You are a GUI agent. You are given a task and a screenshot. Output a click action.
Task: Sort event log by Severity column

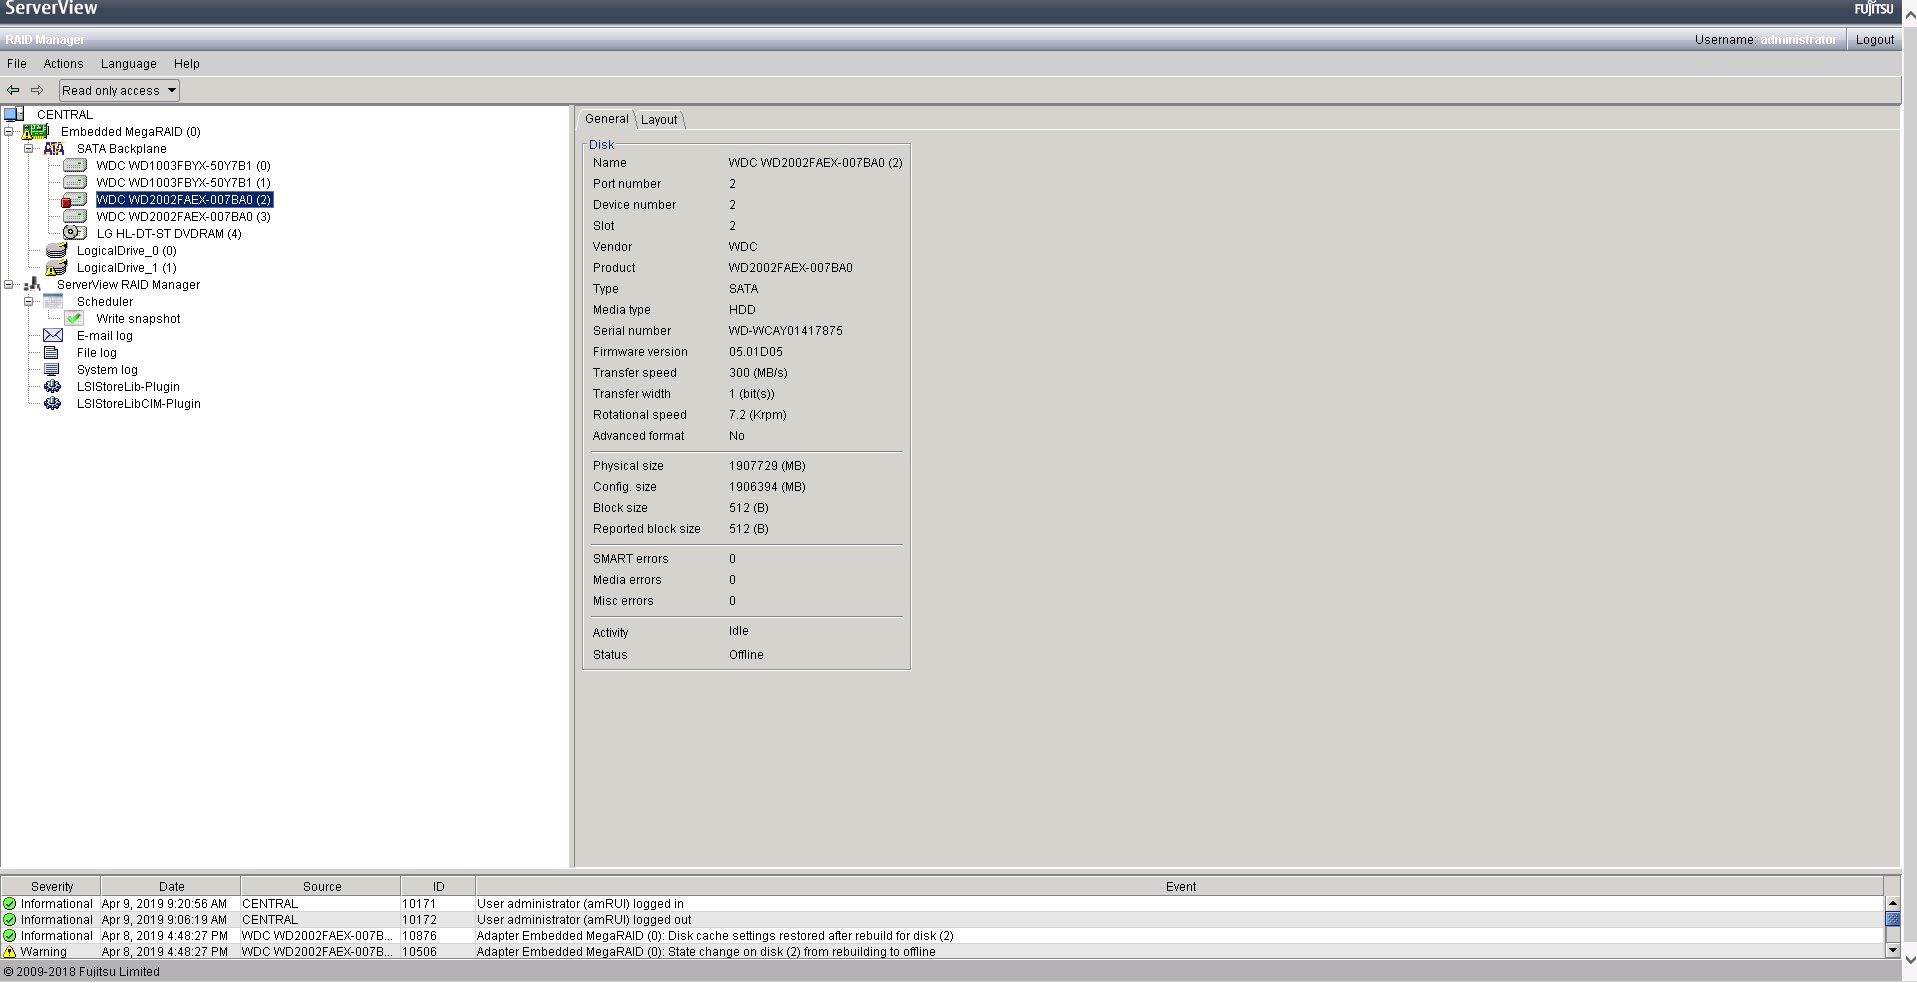(x=51, y=886)
